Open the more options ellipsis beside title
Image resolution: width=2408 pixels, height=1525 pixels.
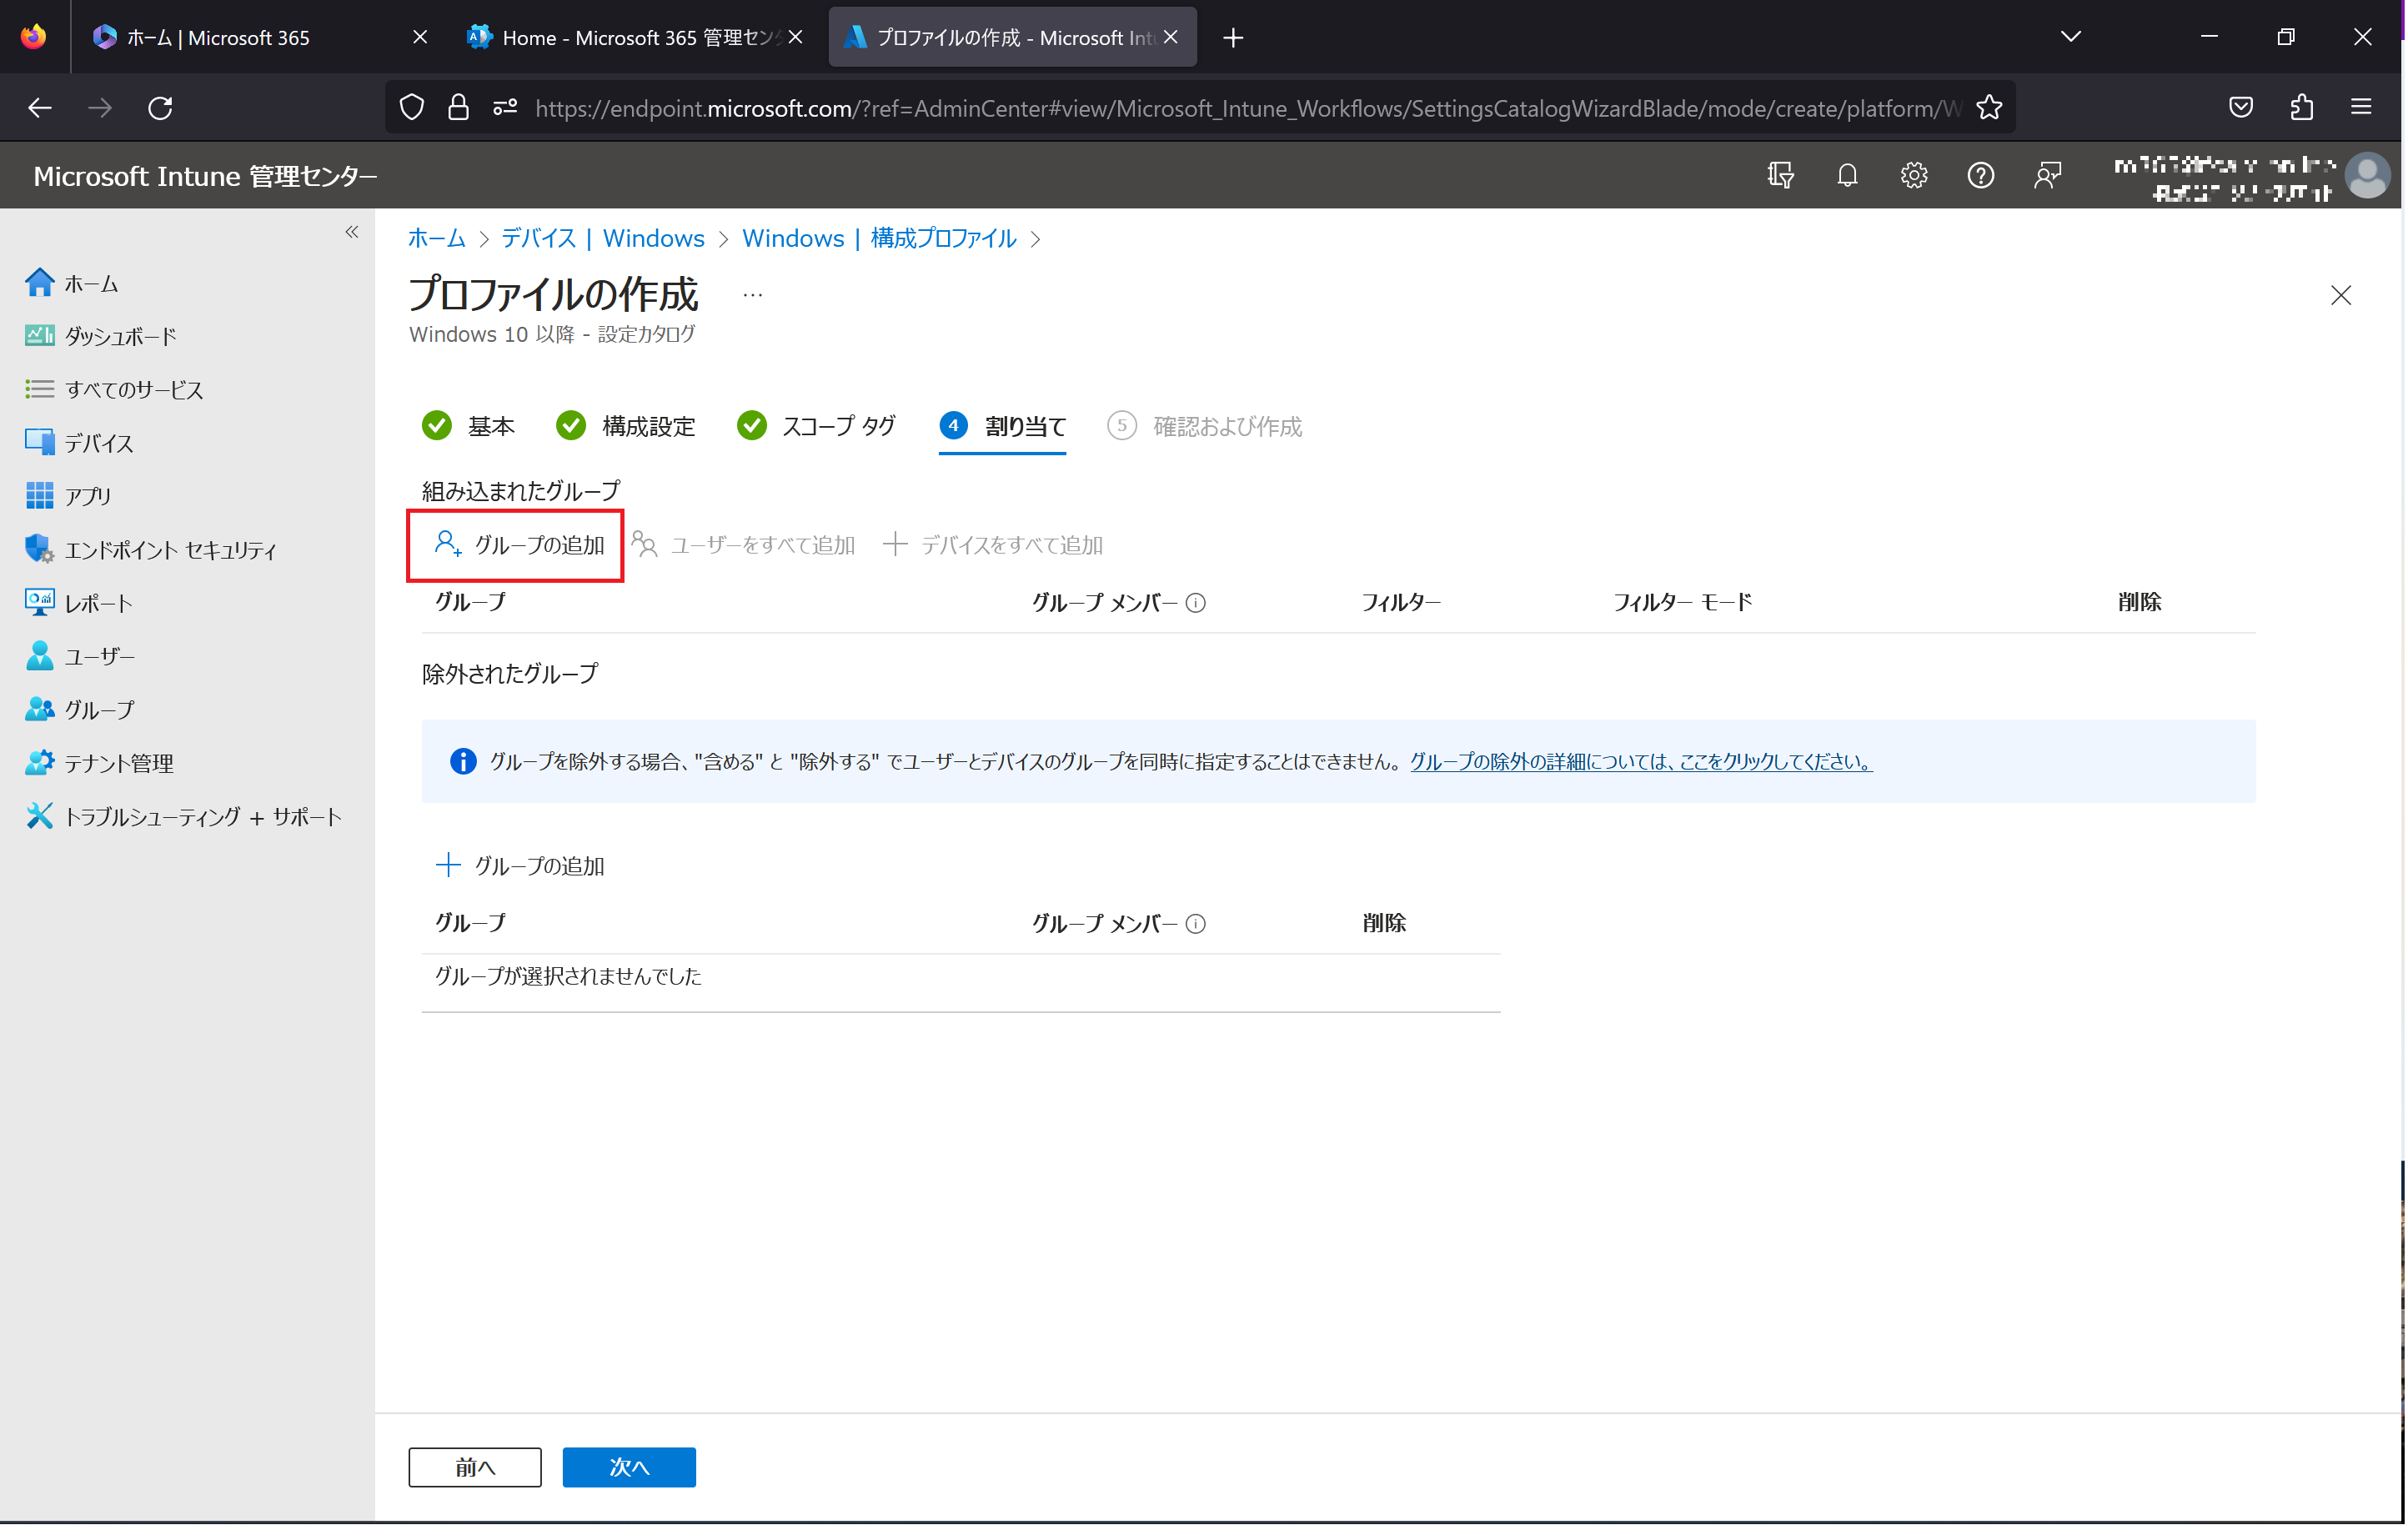pyautogui.click(x=753, y=295)
